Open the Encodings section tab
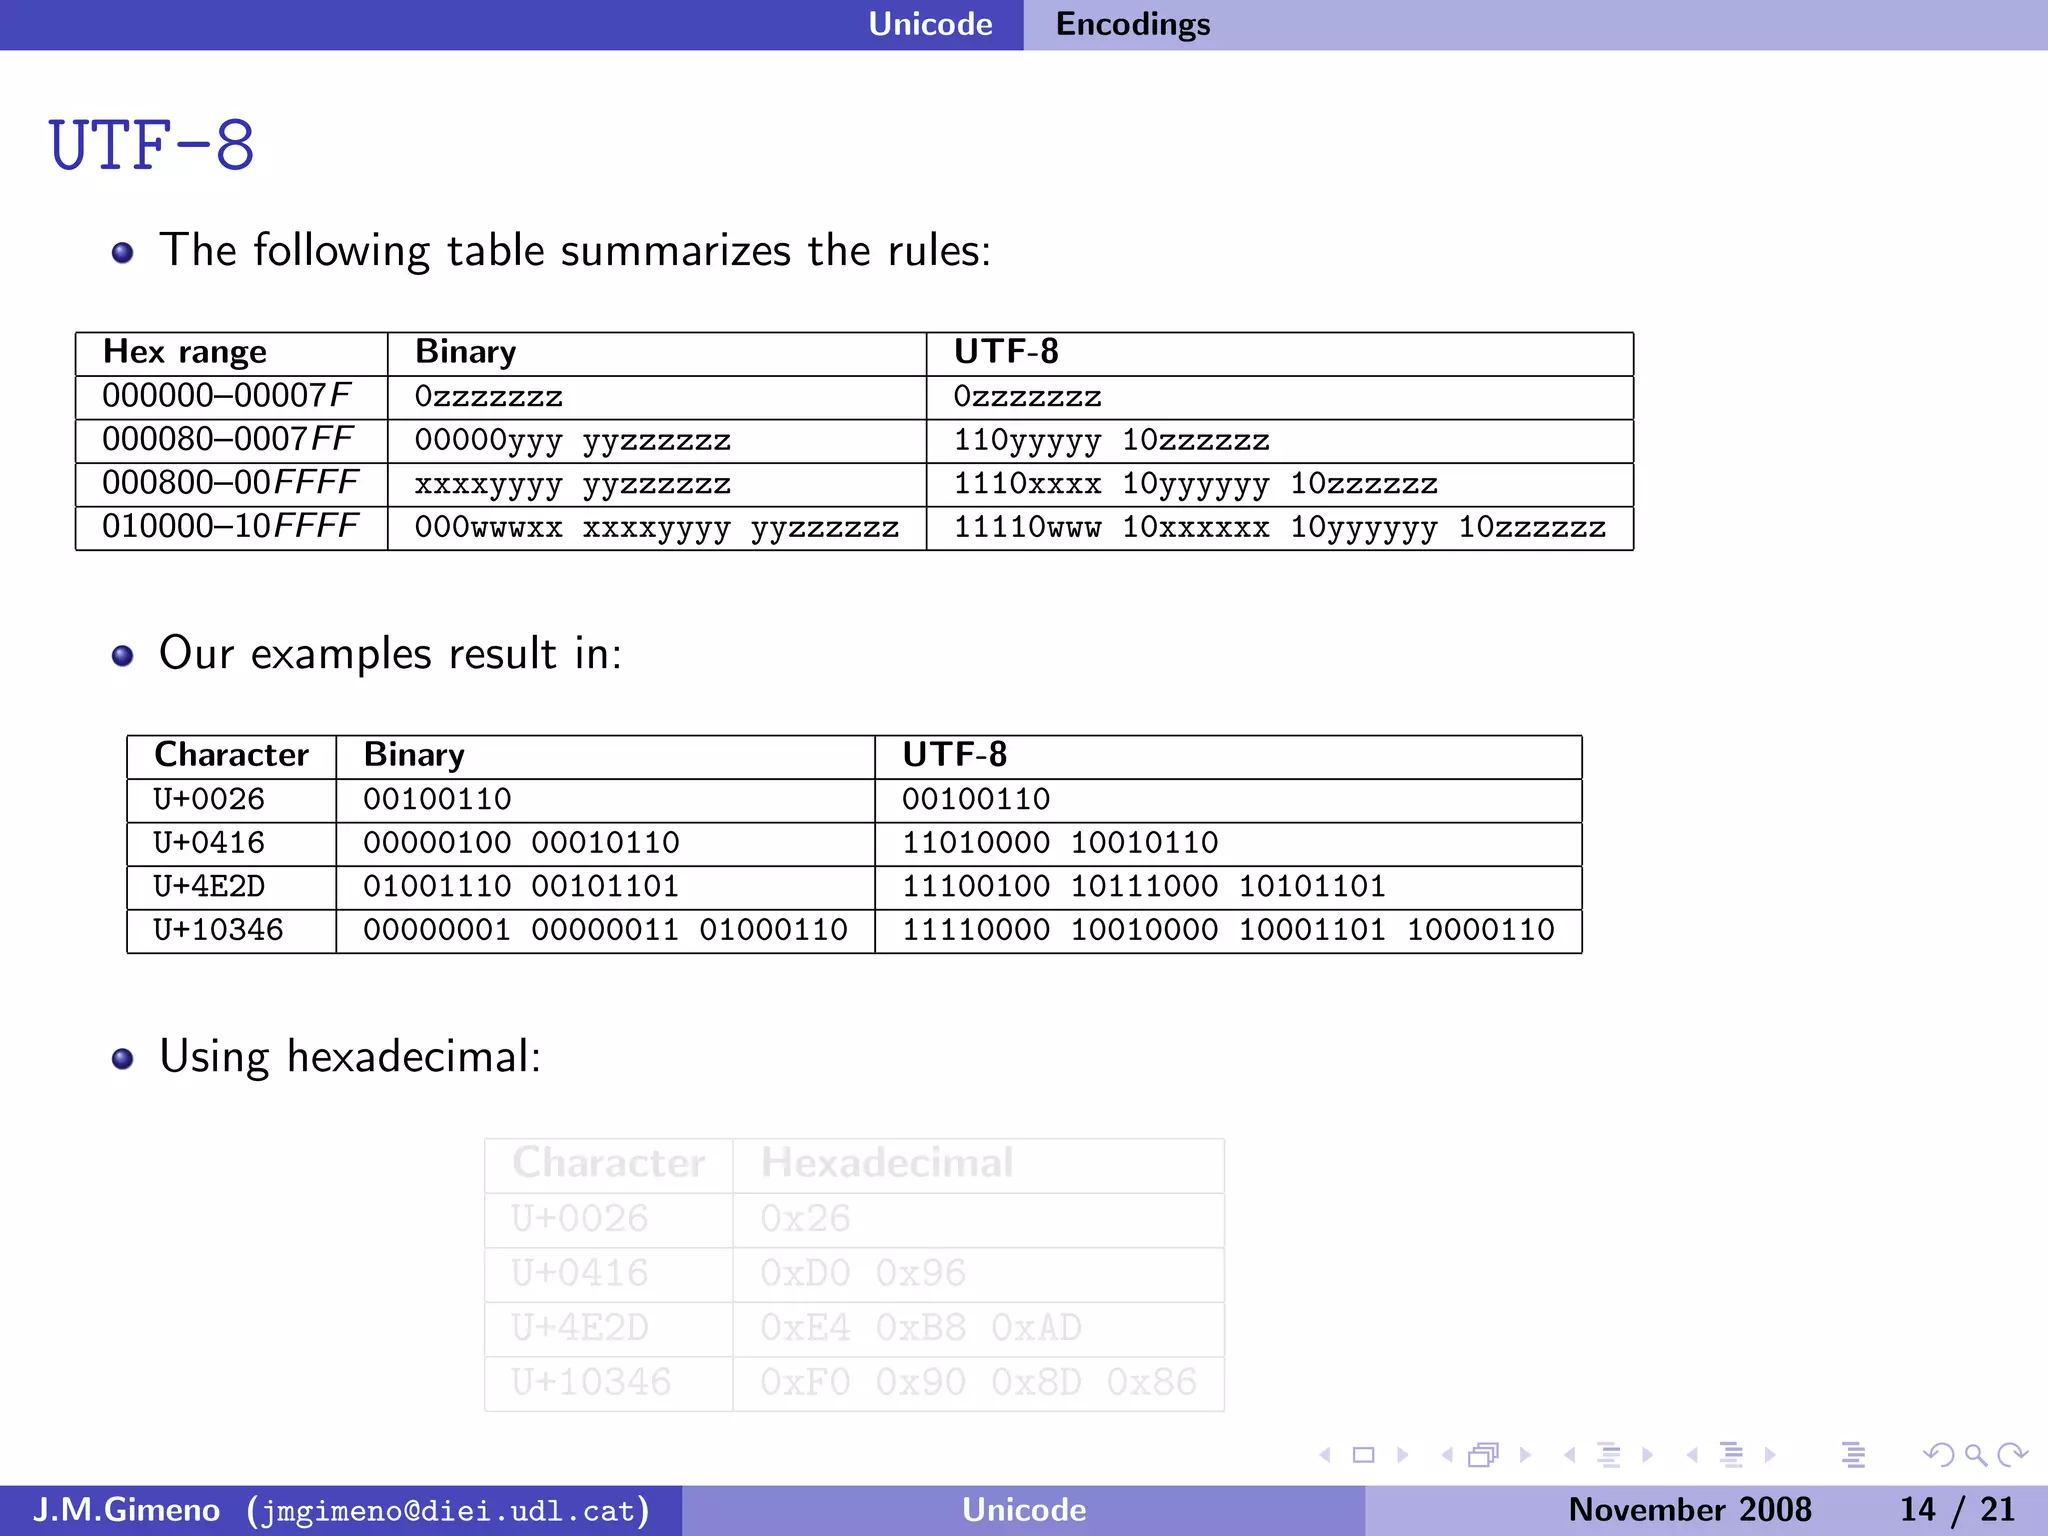 pyautogui.click(x=1132, y=24)
